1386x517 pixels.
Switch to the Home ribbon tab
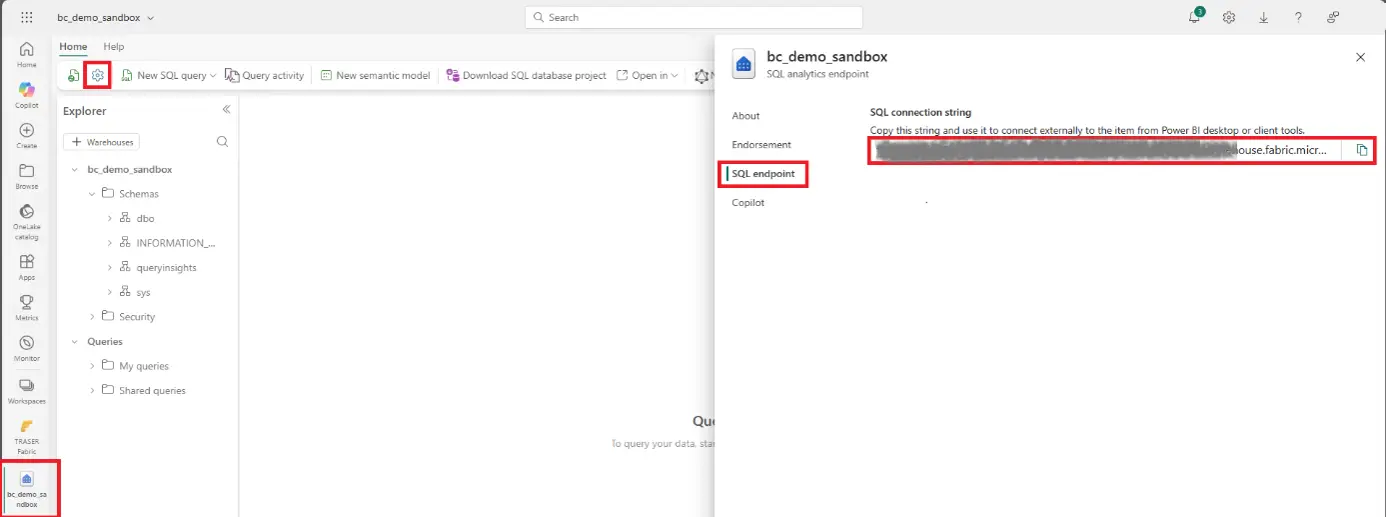point(73,47)
